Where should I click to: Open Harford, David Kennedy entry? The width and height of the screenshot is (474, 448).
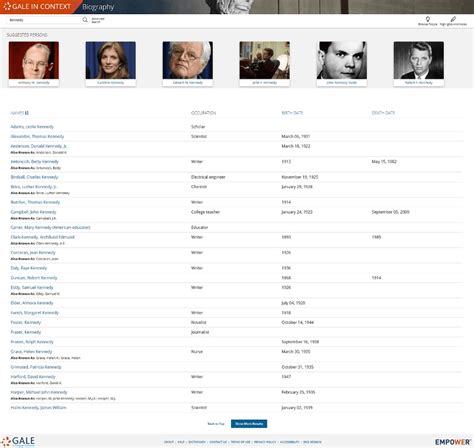click(33, 377)
